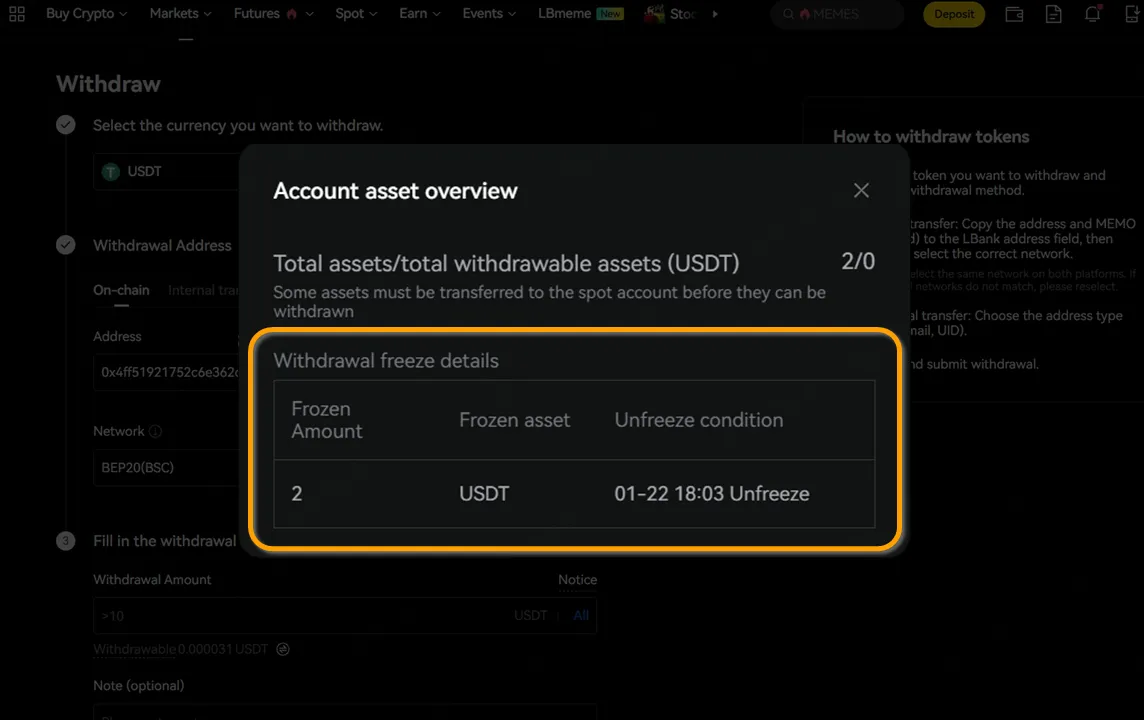Click the header nav scroll-right arrow
This screenshot has height=720, width=1144.
715,14
